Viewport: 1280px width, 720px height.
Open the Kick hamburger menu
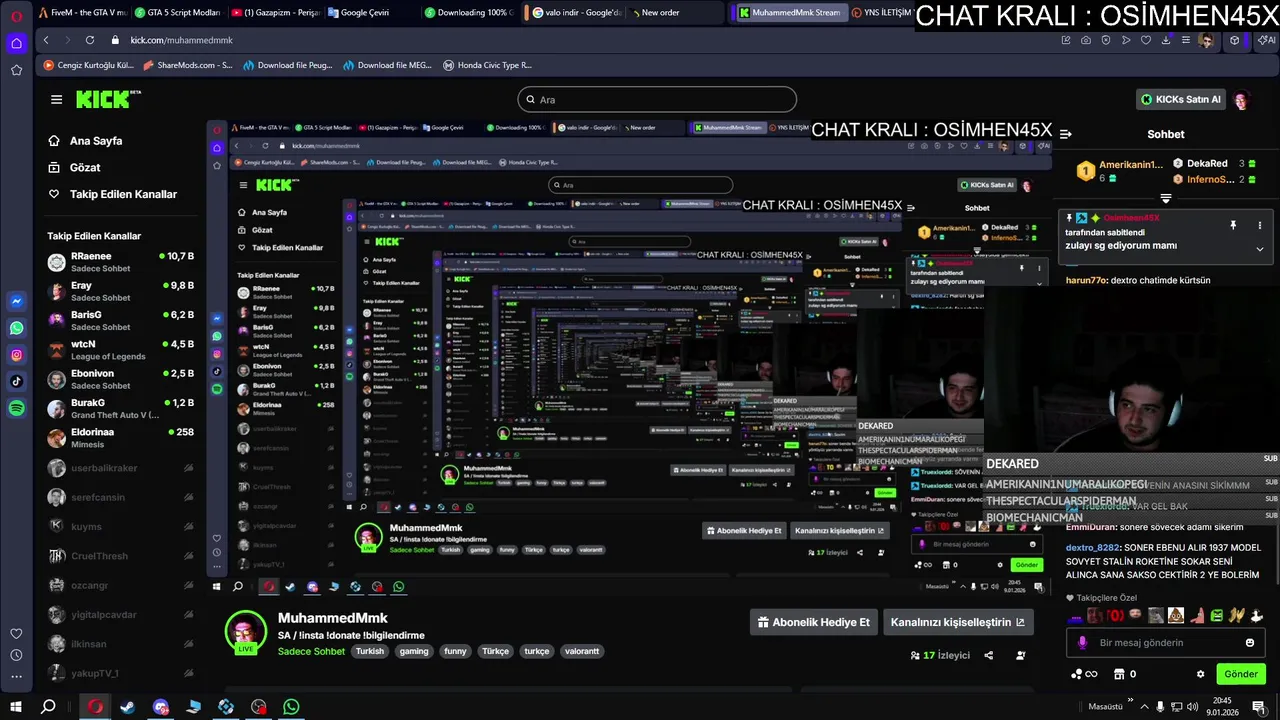click(56, 100)
